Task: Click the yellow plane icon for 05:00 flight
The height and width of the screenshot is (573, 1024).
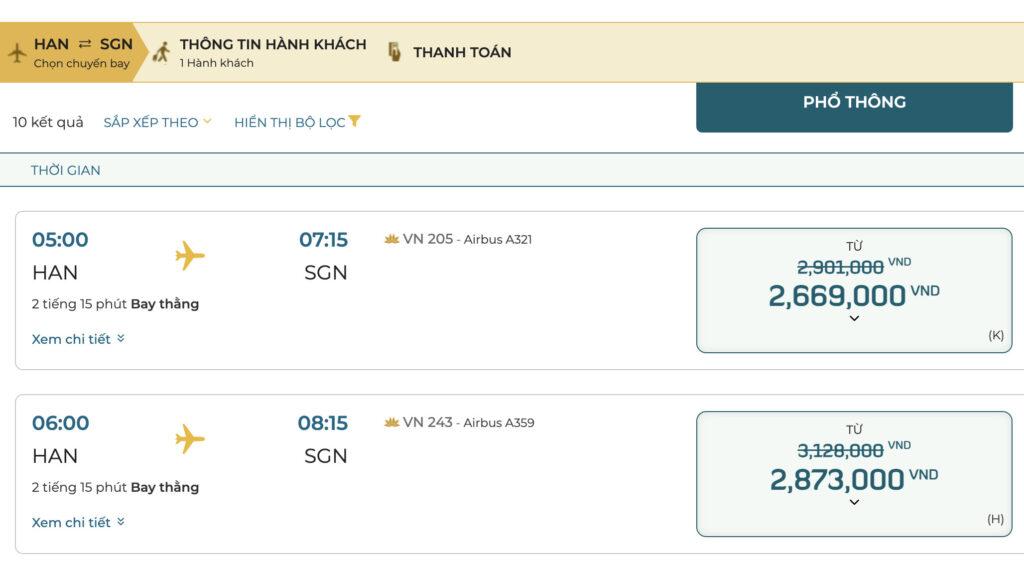Action: click(x=190, y=255)
